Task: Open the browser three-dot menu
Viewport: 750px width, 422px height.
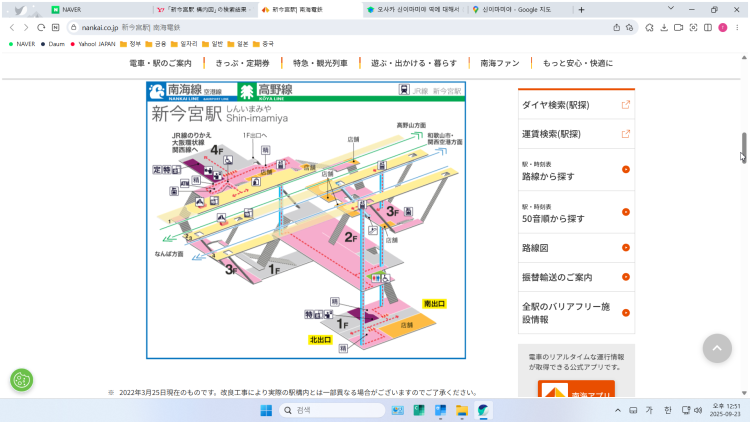Action: pos(737,27)
